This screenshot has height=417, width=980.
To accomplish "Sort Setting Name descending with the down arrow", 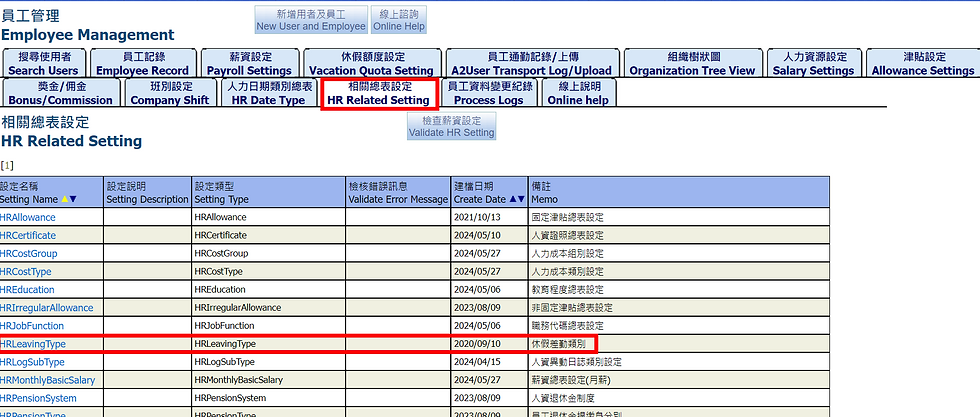I will (x=73, y=199).
